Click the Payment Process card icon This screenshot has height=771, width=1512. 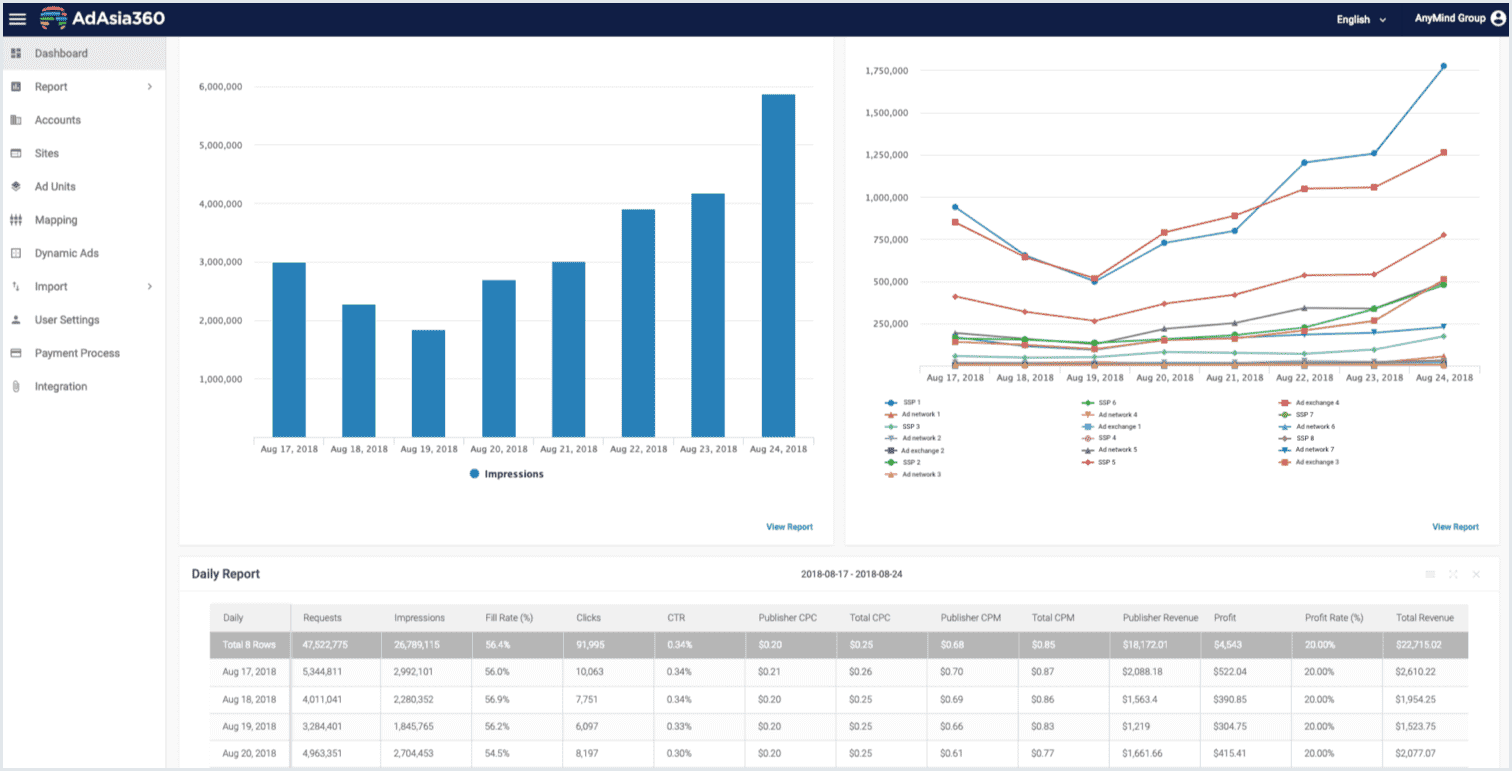[x=16, y=353]
